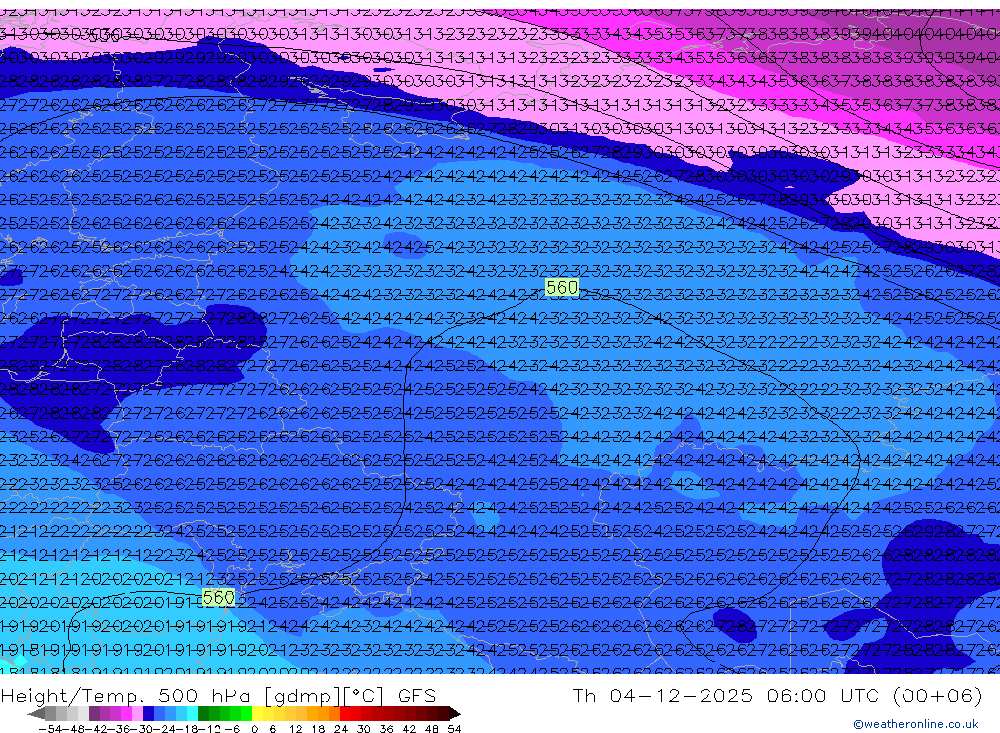The width and height of the screenshot is (1000, 733).
Task: Click the dark maroon arrow at legend's warm end
Action: click(455, 713)
